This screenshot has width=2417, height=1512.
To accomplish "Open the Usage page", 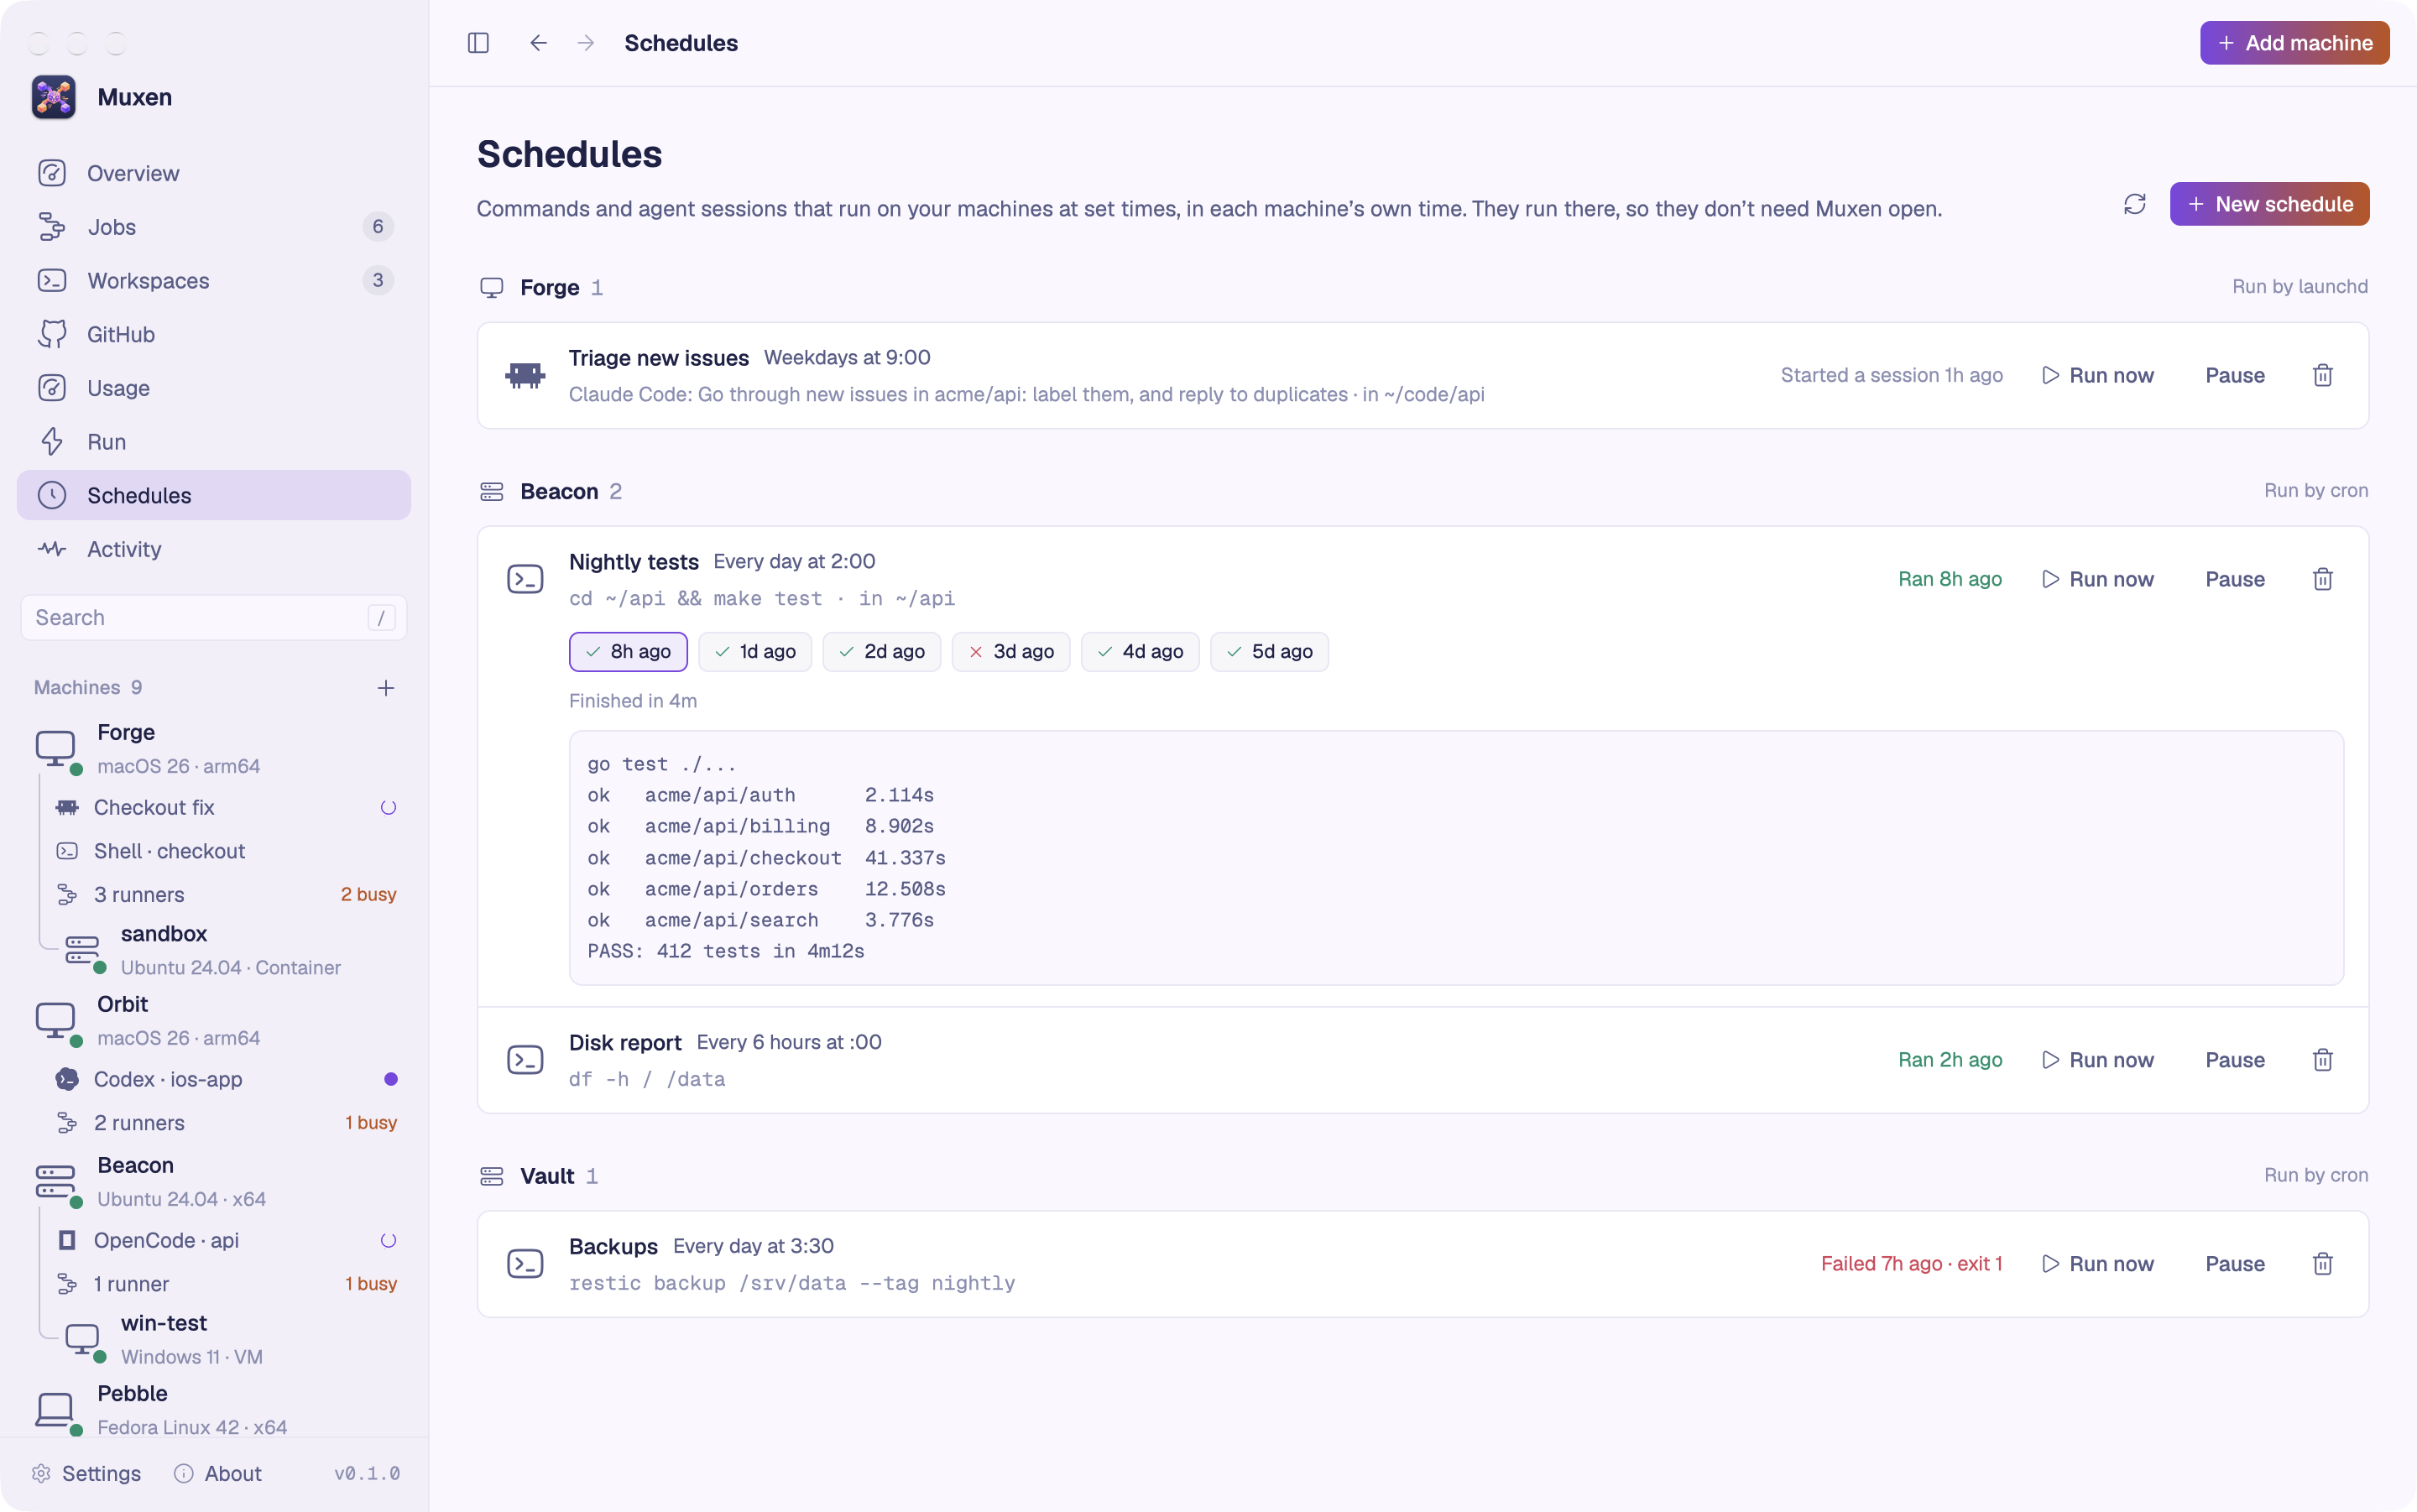I will 214,388.
